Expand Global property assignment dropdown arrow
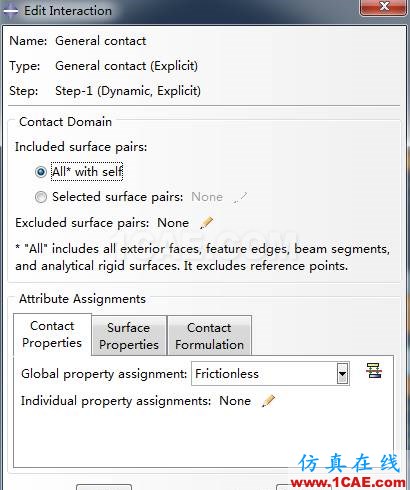Image resolution: width=410 pixels, height=490 pixels. (x=342, y=374)
